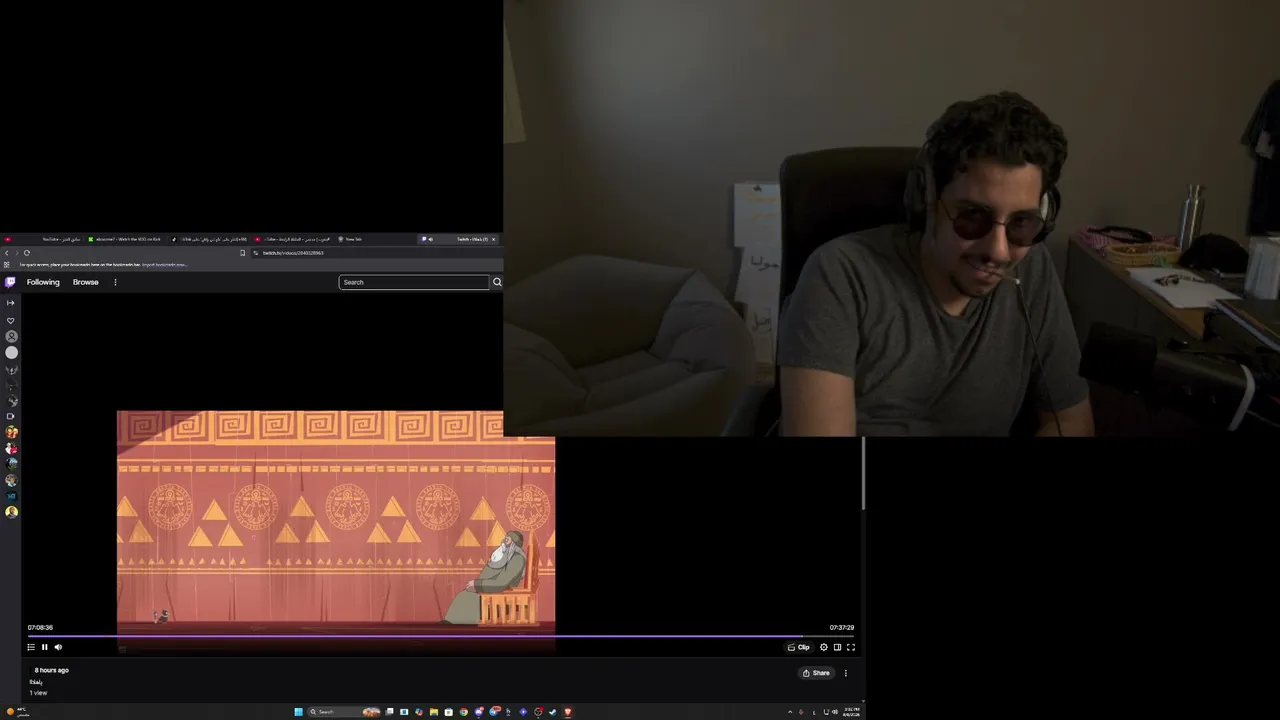Mute the Twitch tab using its speaker icon
1280x720 pixels.
click(431, 239)
